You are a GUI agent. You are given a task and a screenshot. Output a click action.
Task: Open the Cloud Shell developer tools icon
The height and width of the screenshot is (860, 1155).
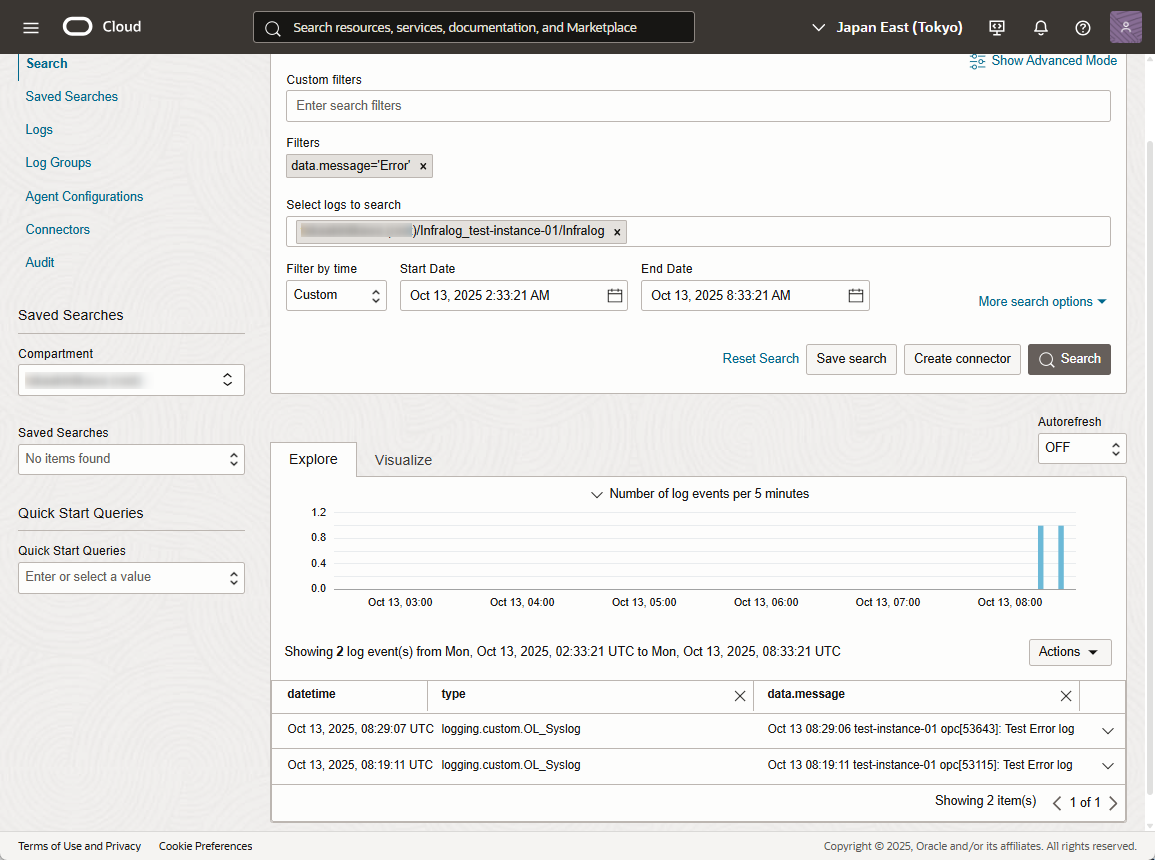996,27
